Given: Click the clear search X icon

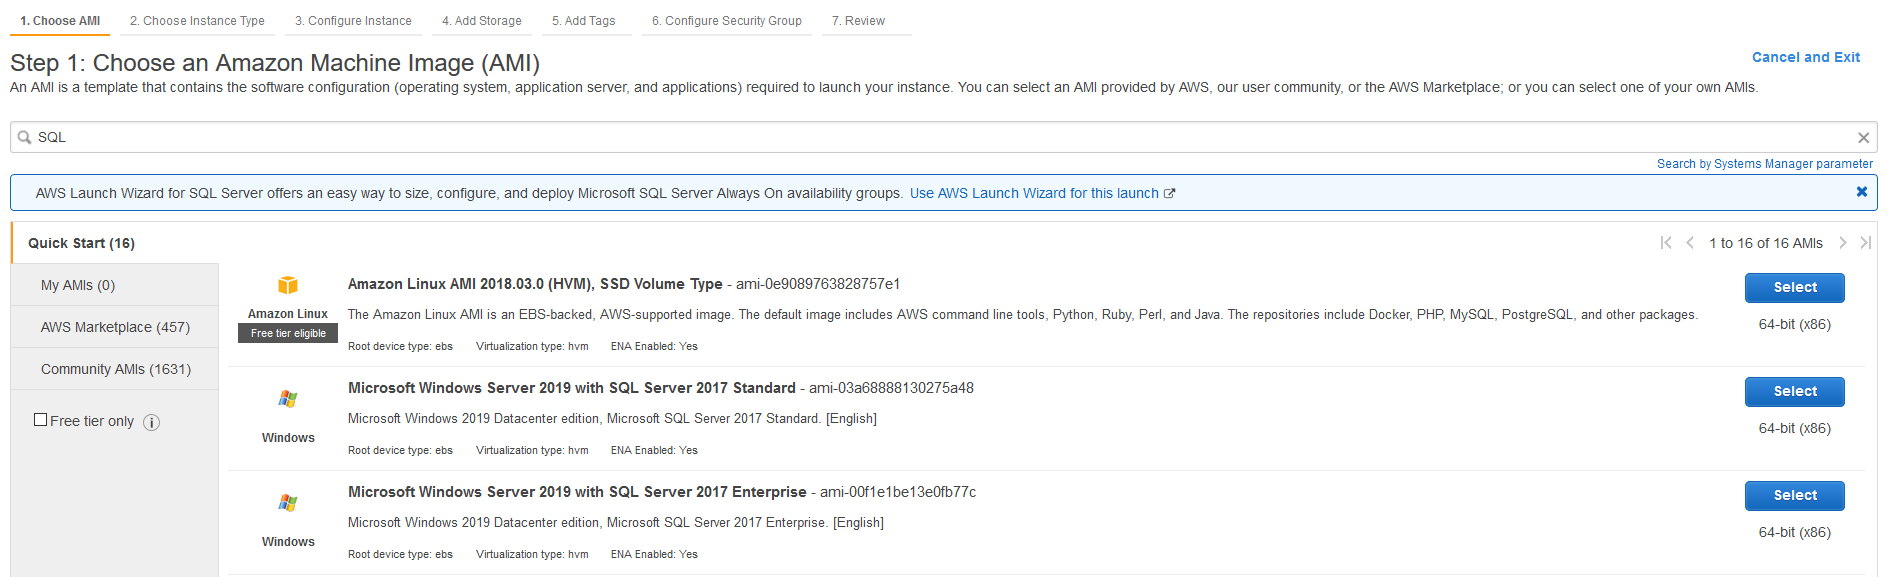Looking at the screenshot, I should point(1863,138).
